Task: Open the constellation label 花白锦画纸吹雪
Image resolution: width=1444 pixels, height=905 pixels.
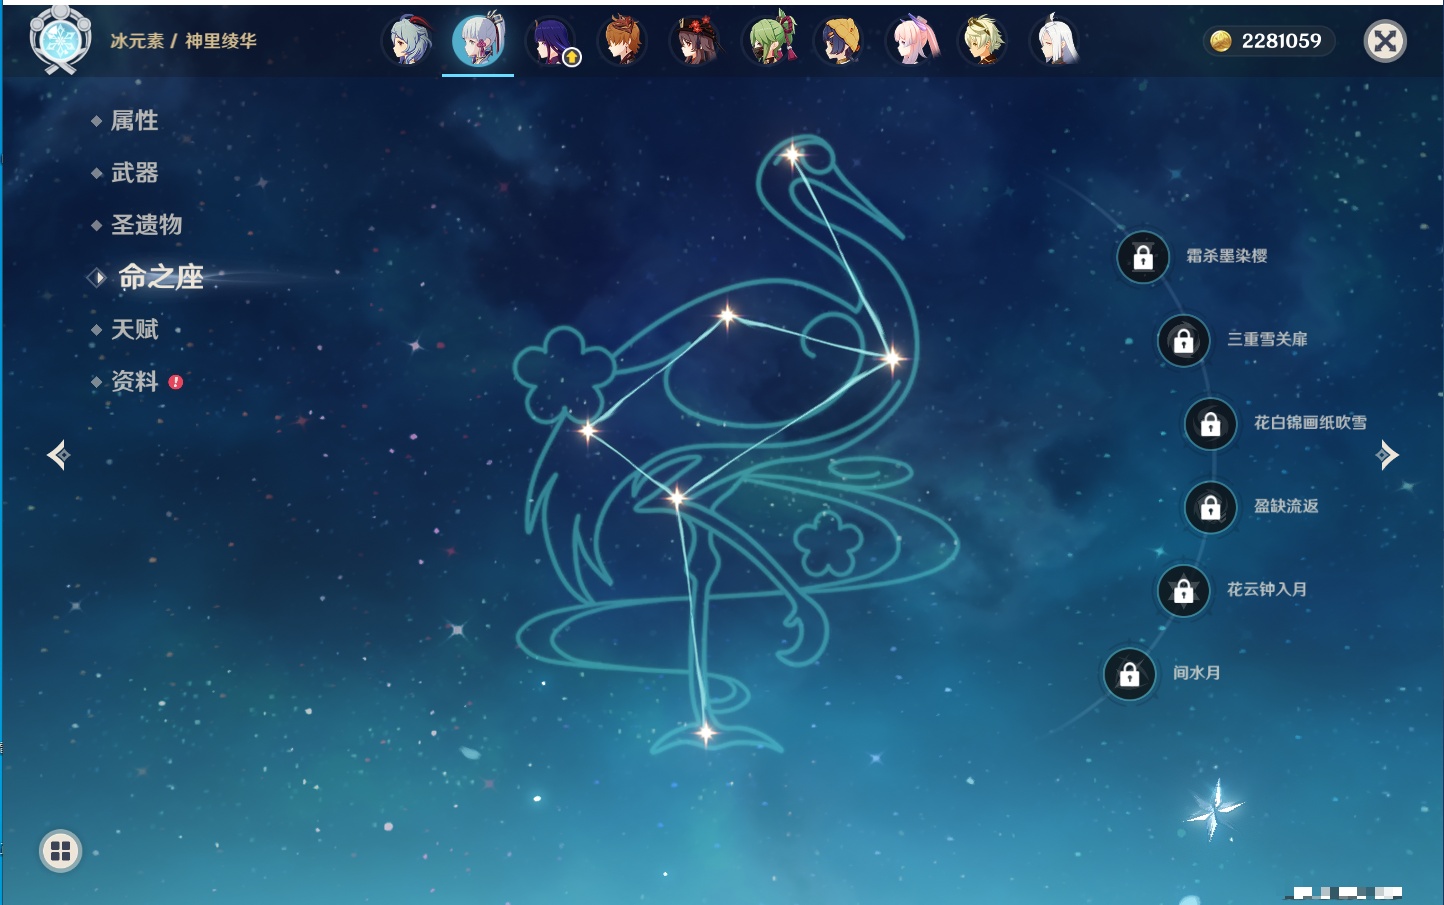Action: tap(1310, 422)
